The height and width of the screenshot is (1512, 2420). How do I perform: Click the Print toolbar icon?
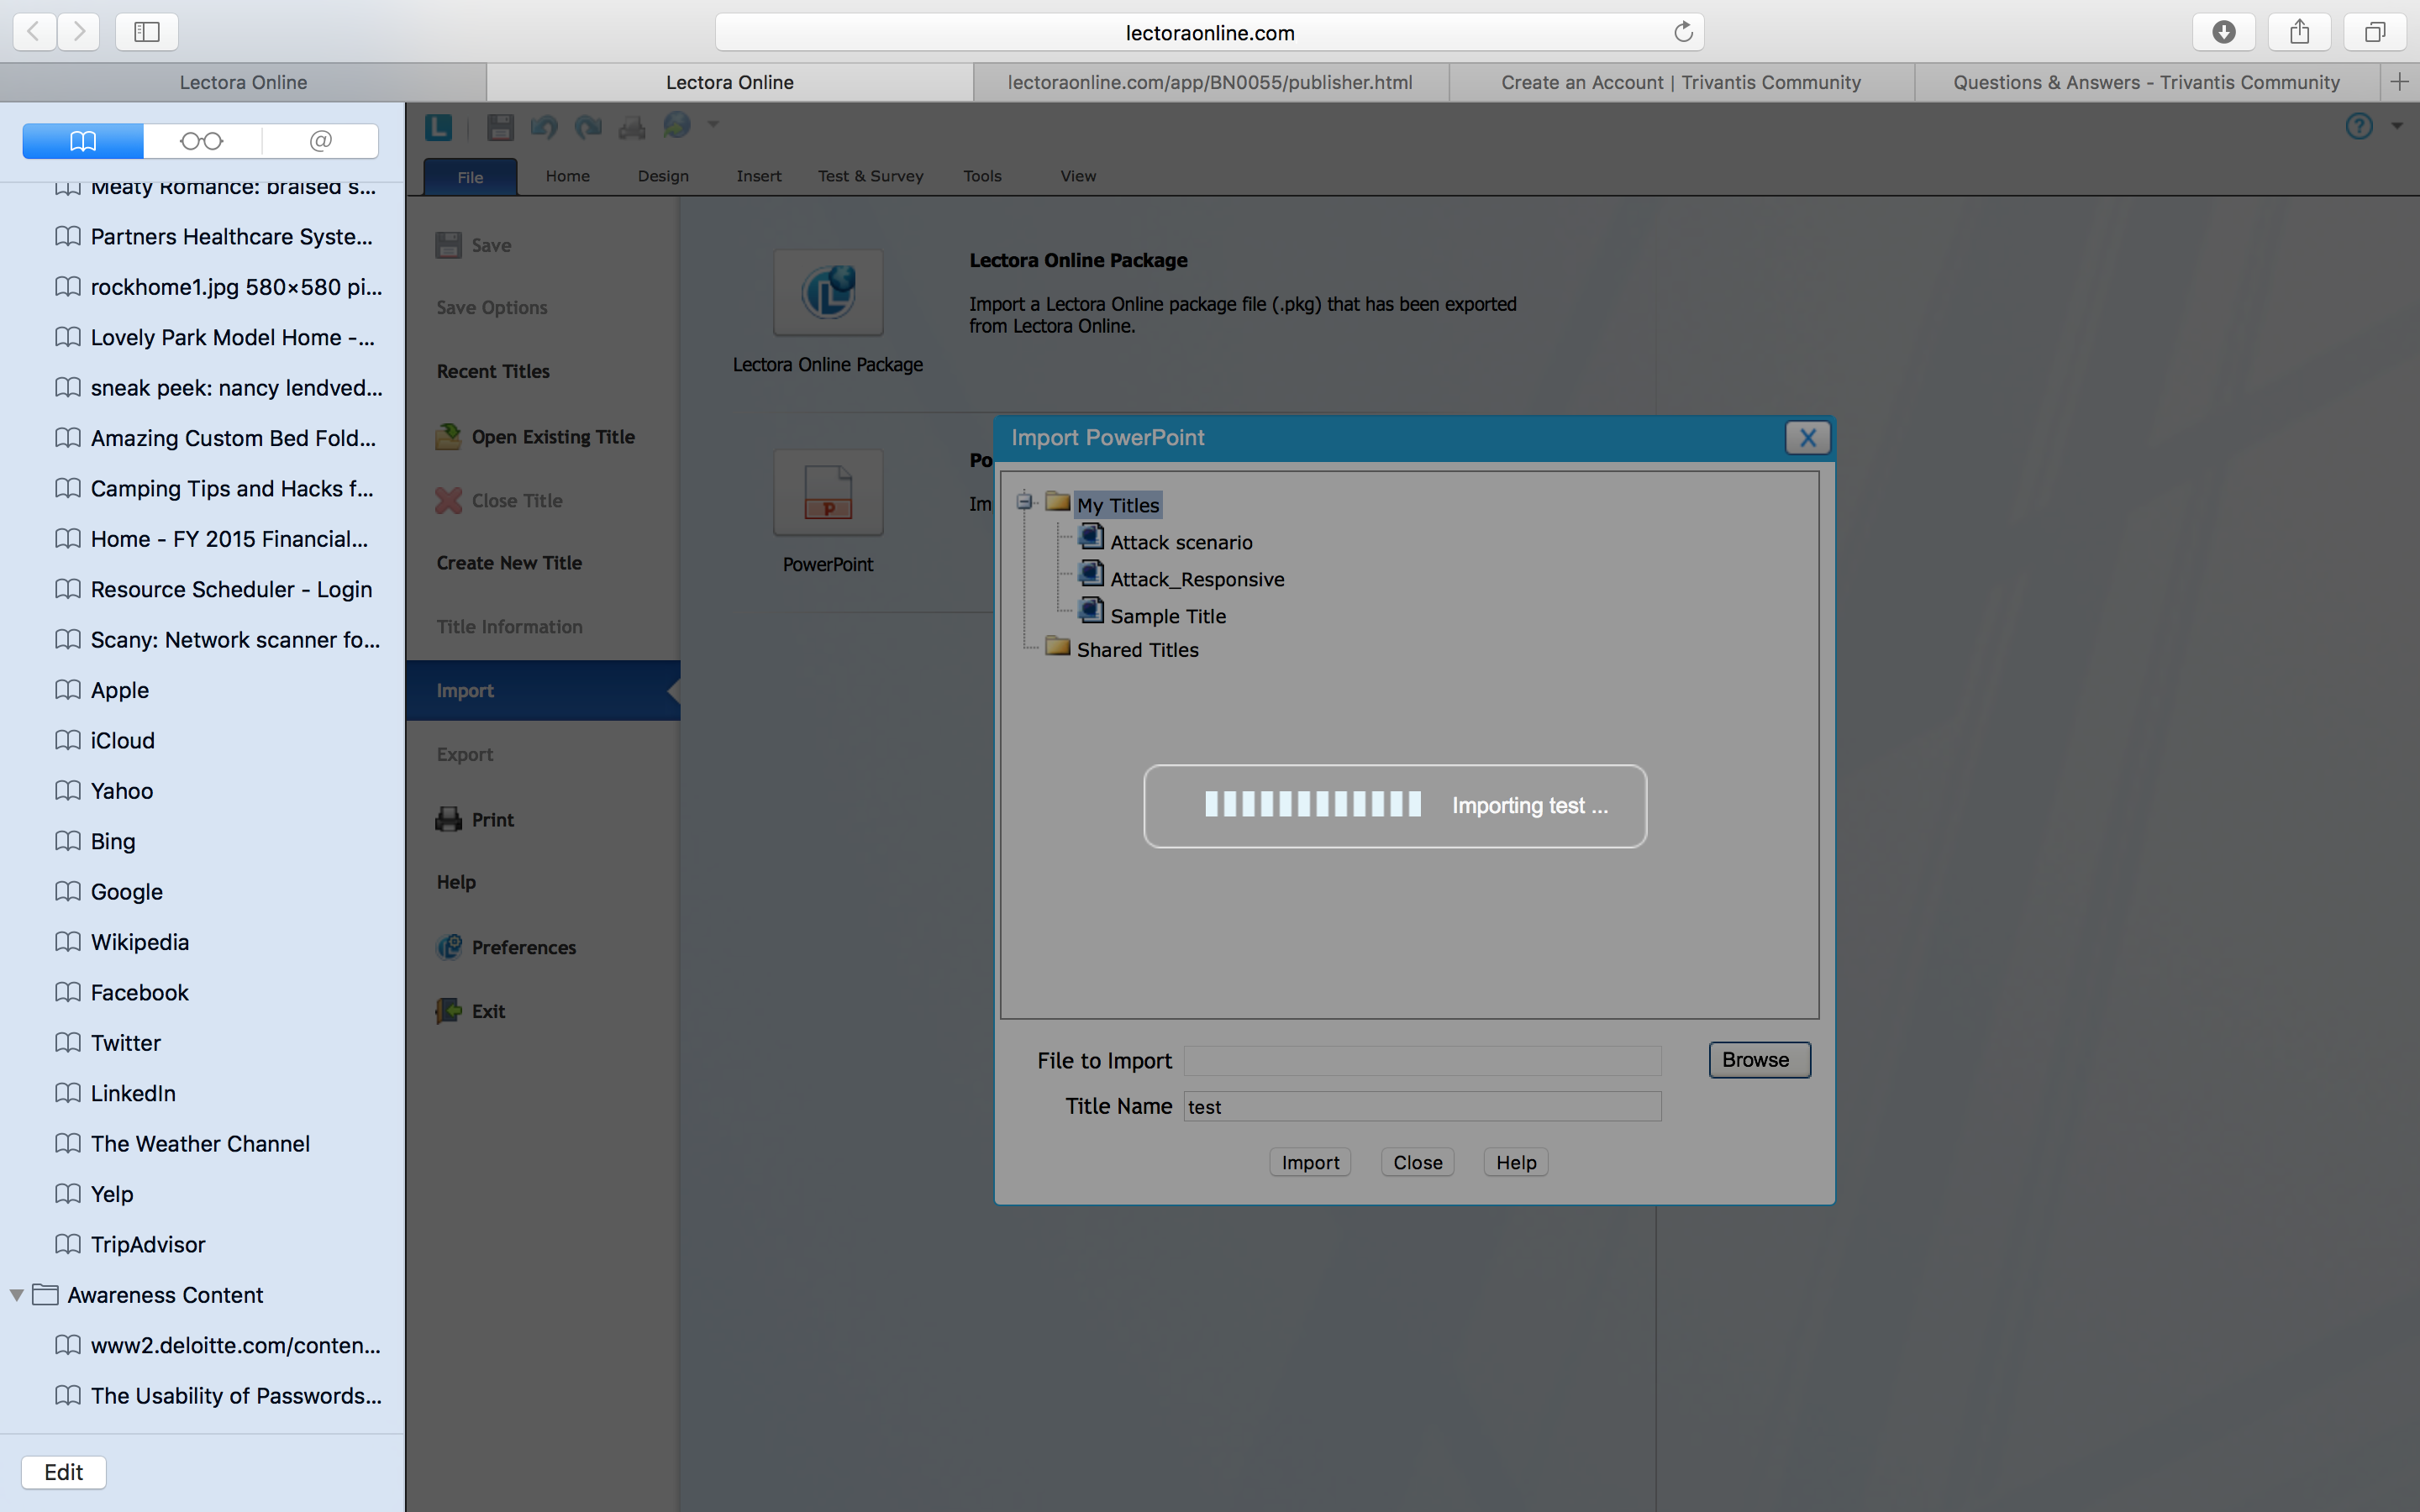(x=632, y=127)
